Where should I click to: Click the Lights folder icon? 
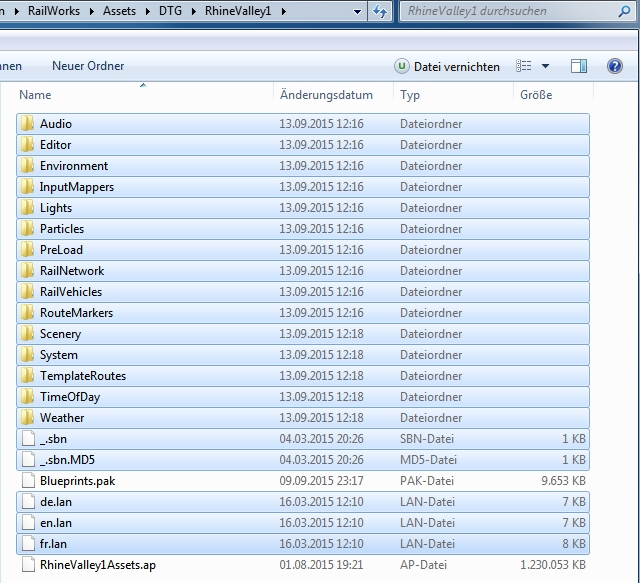tap(27, 207)
